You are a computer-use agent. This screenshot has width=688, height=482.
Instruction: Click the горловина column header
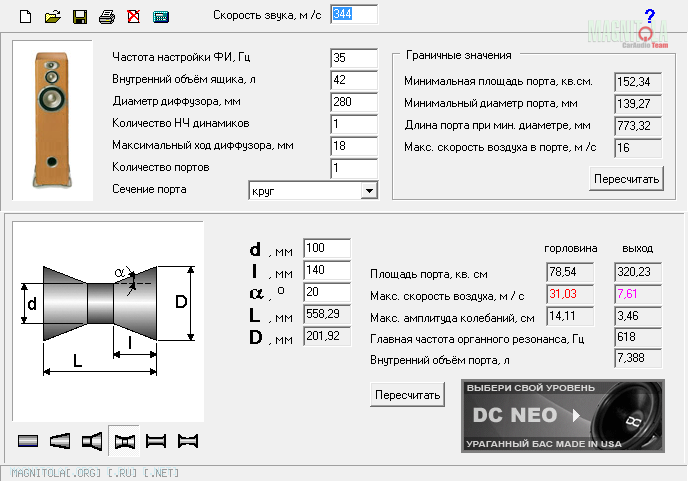(570, 249)
